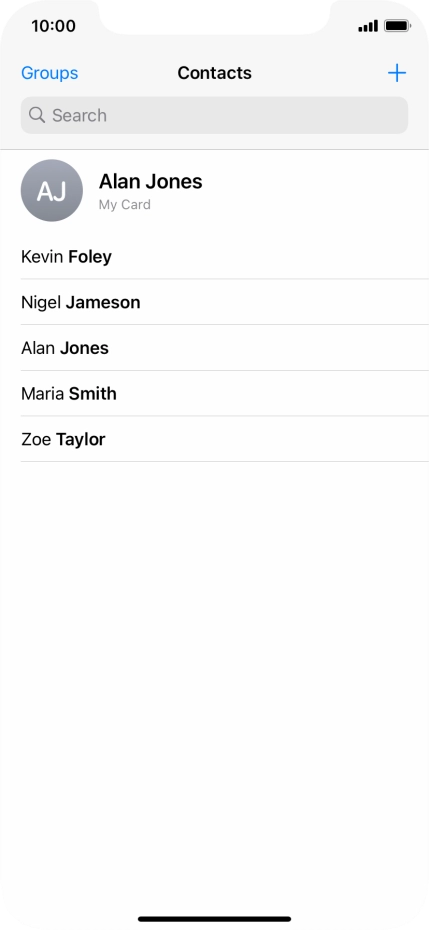Tap the 10:00 clock in status bar
This screenshot has height=930, width=429.
click(53, 26)
